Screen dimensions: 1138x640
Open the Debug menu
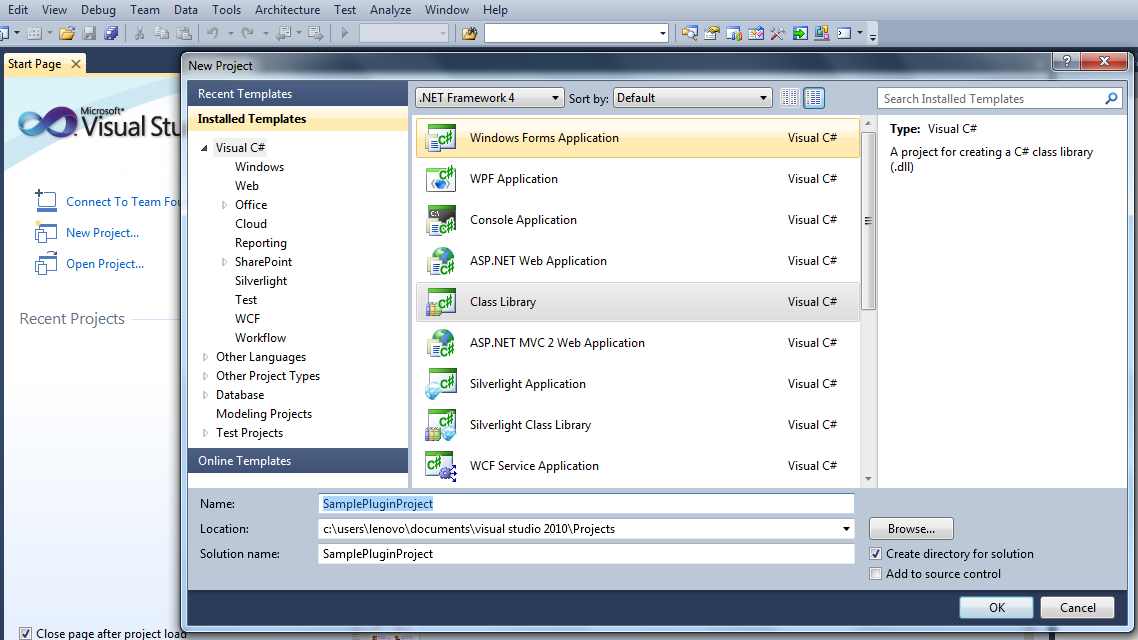(98, 9)
